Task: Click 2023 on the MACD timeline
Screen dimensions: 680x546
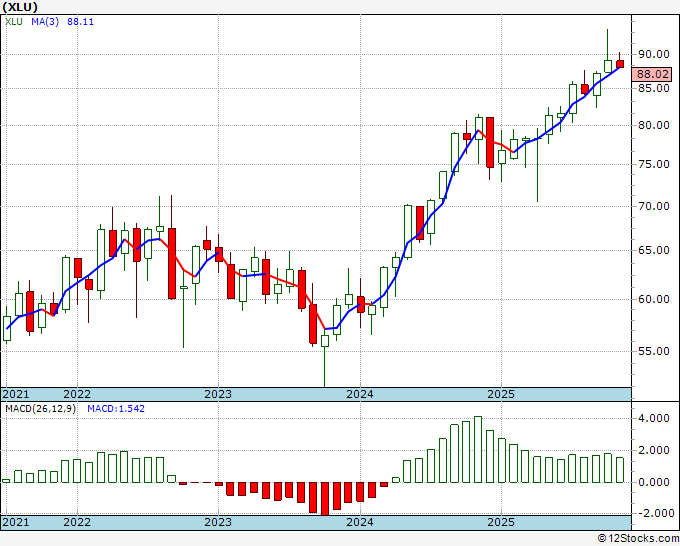Action: (218, 522)
